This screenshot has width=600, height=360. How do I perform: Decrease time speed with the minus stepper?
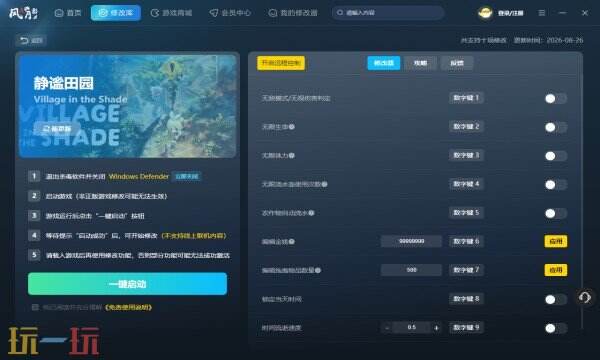click(387, 328)
